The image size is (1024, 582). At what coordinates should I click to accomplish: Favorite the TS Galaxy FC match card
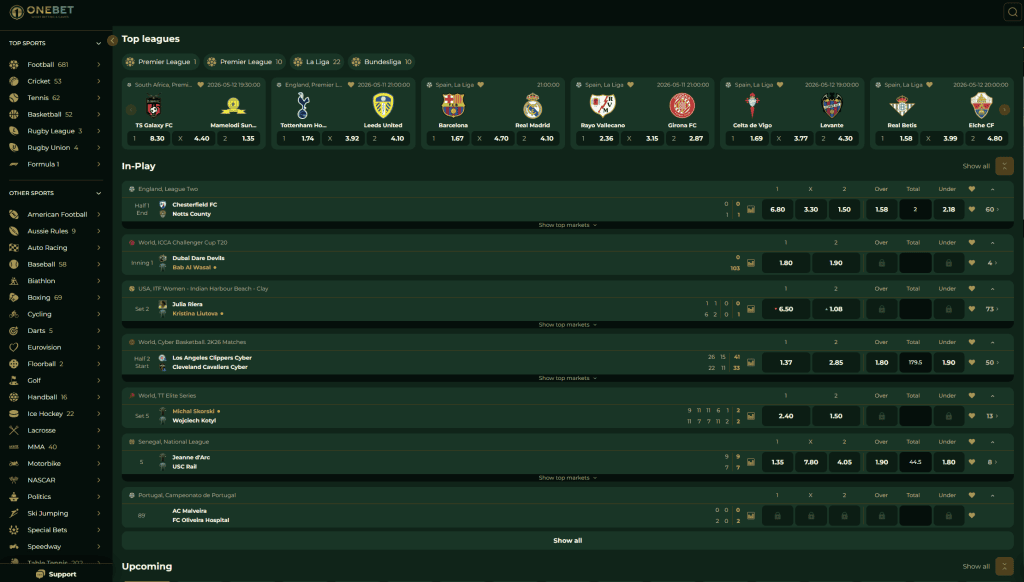[x=200, y=85]
